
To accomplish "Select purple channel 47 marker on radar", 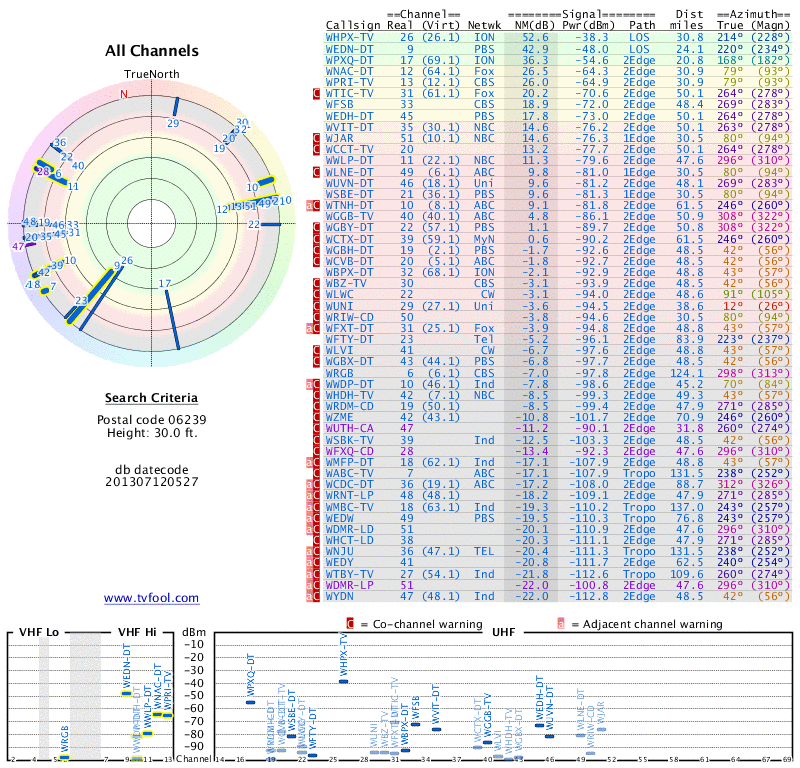I will [18, 245].
